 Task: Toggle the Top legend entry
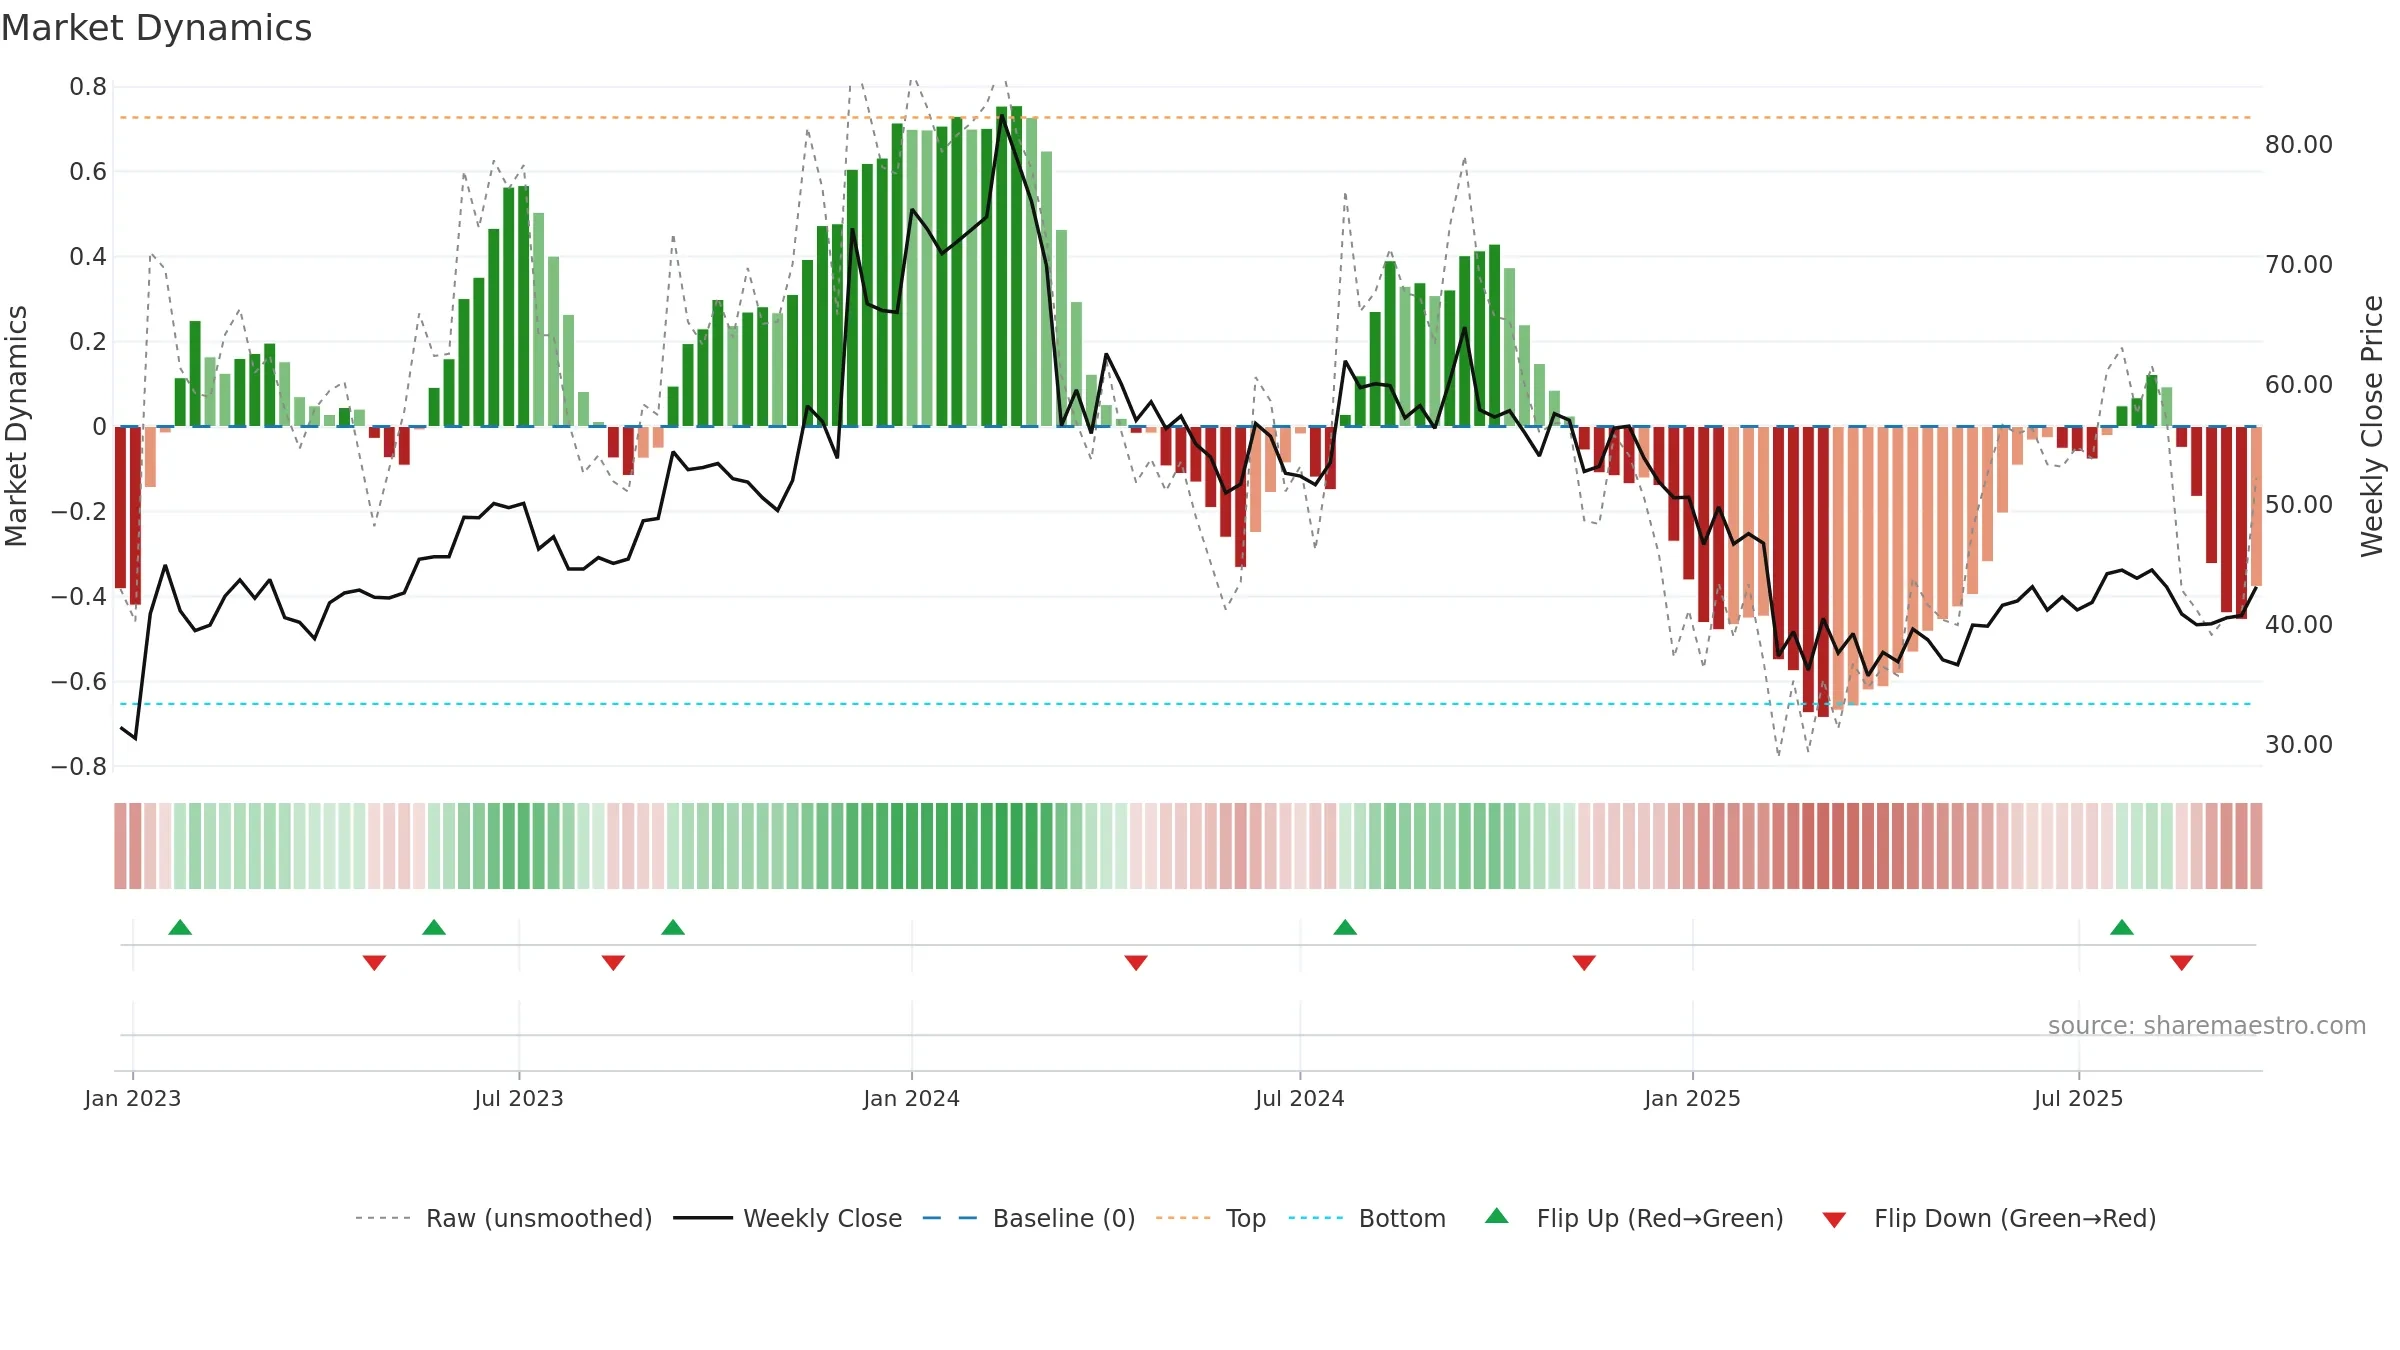[1211, 1218]
